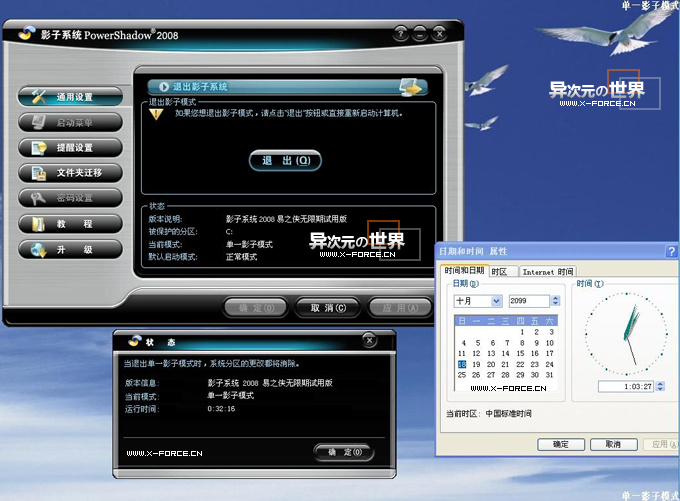This screenshot has height=501, width=680.
Task: Click the 单一影子模式 value in the 状态 dialog
Action: [231, 396]
